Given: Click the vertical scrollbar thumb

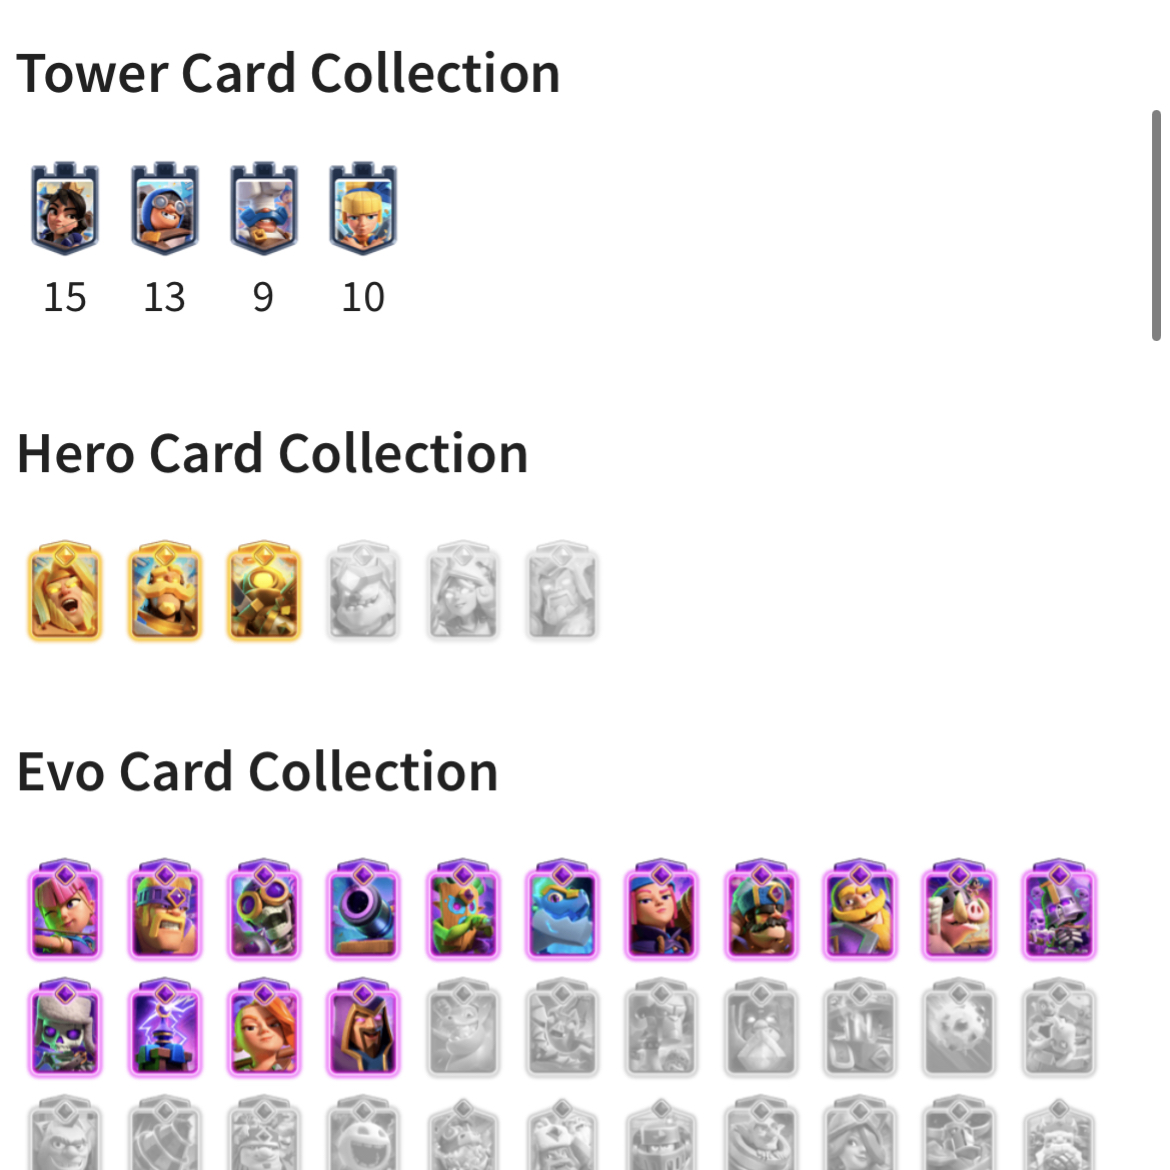Looking at the screenshot, I should tap(1156, 225).
